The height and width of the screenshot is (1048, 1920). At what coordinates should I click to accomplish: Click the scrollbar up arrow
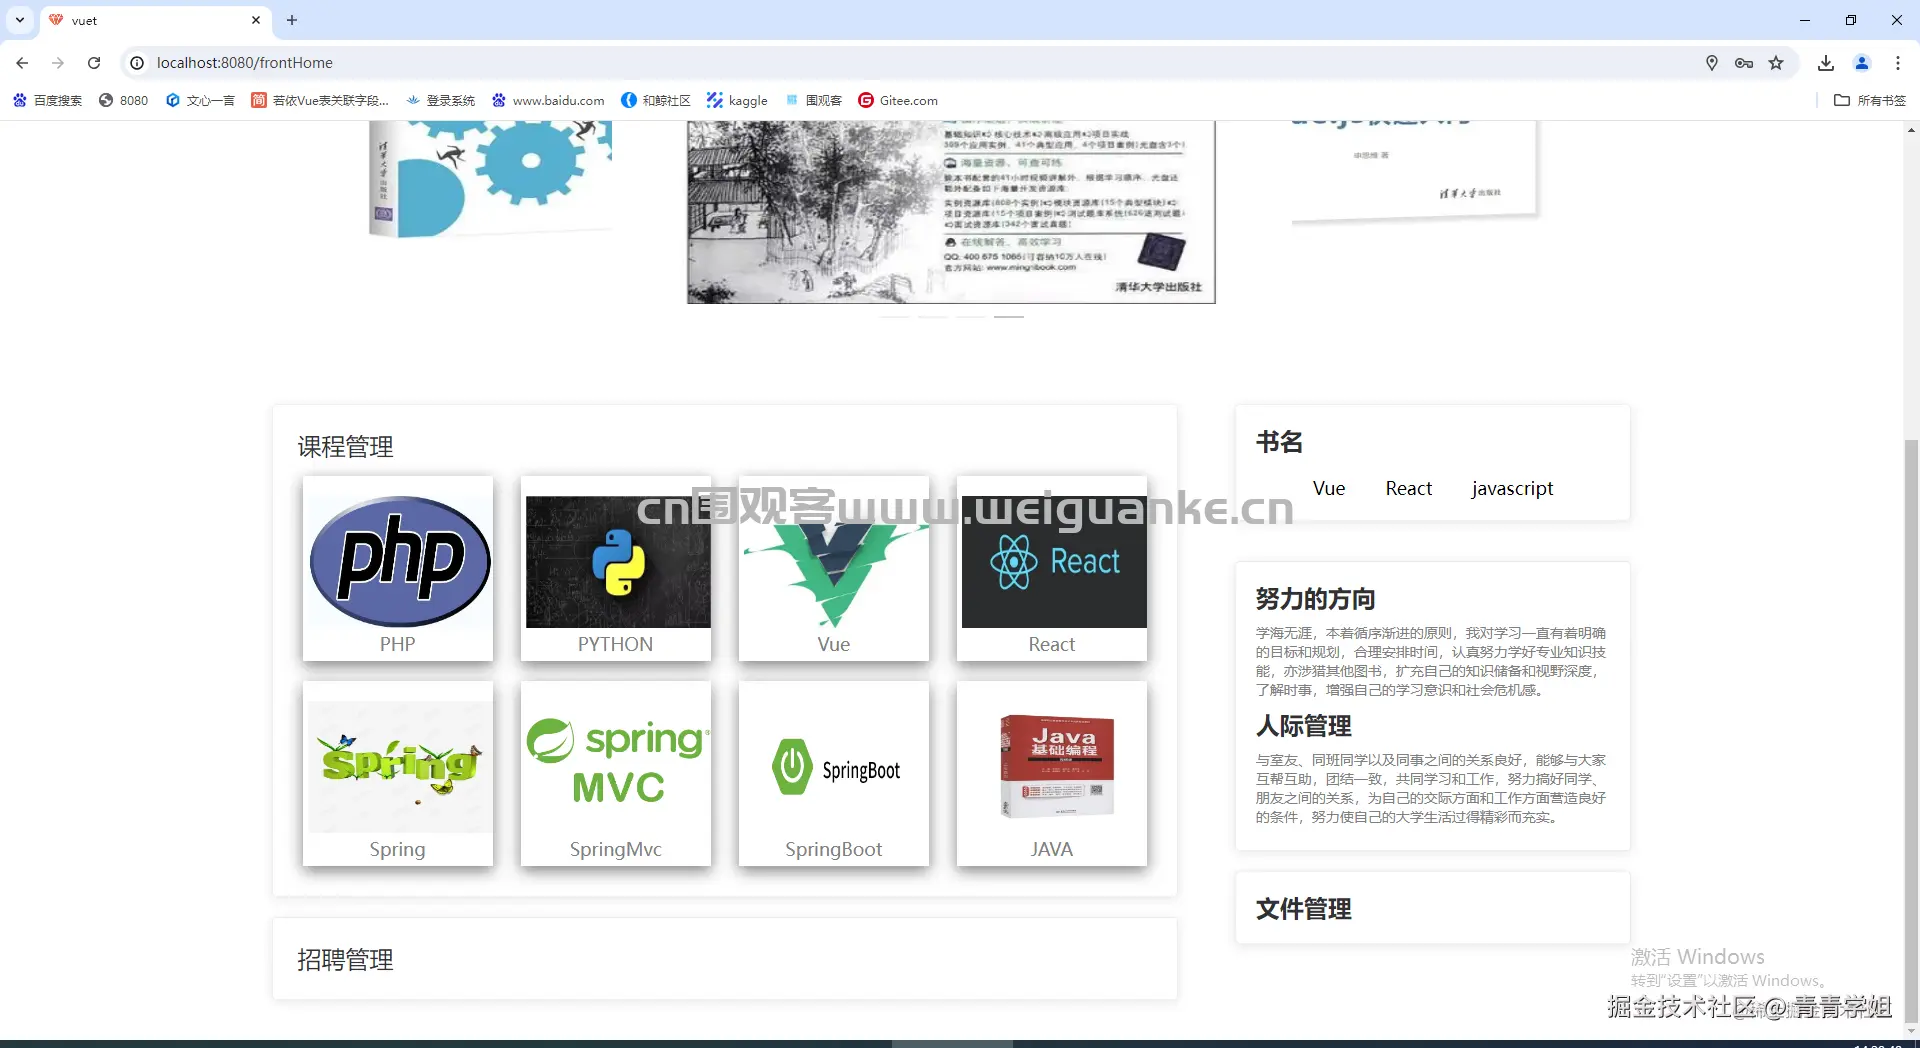coord(1911,130)
